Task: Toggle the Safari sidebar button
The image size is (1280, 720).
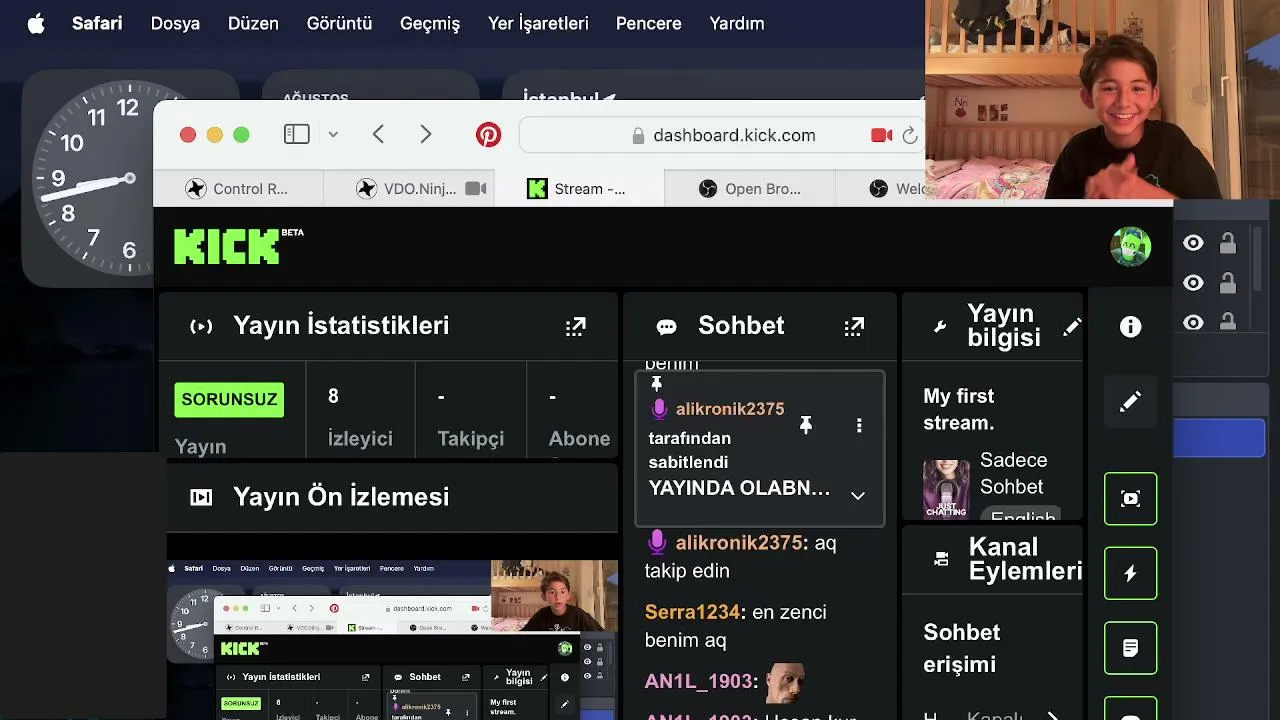Action: (x=297, y=134)
